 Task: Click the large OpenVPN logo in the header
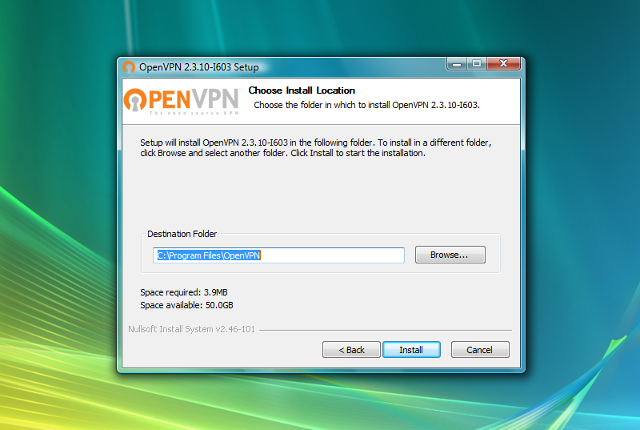tap(182, 101)
